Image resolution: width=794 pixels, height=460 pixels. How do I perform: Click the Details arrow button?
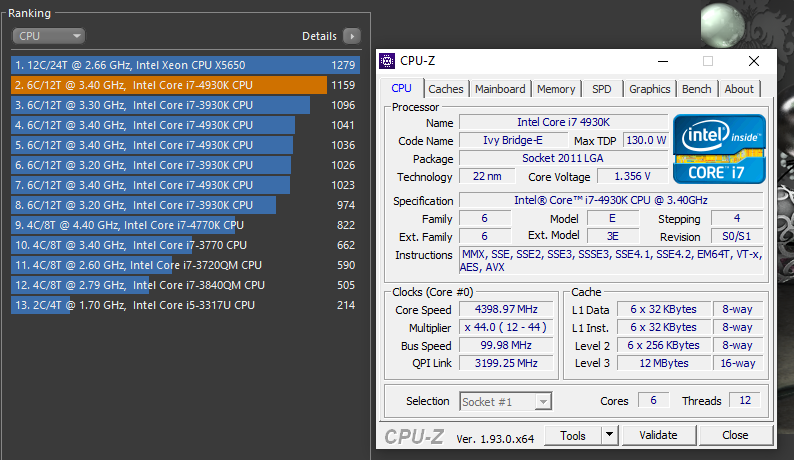pyautogui.click(x=350, y=36)
